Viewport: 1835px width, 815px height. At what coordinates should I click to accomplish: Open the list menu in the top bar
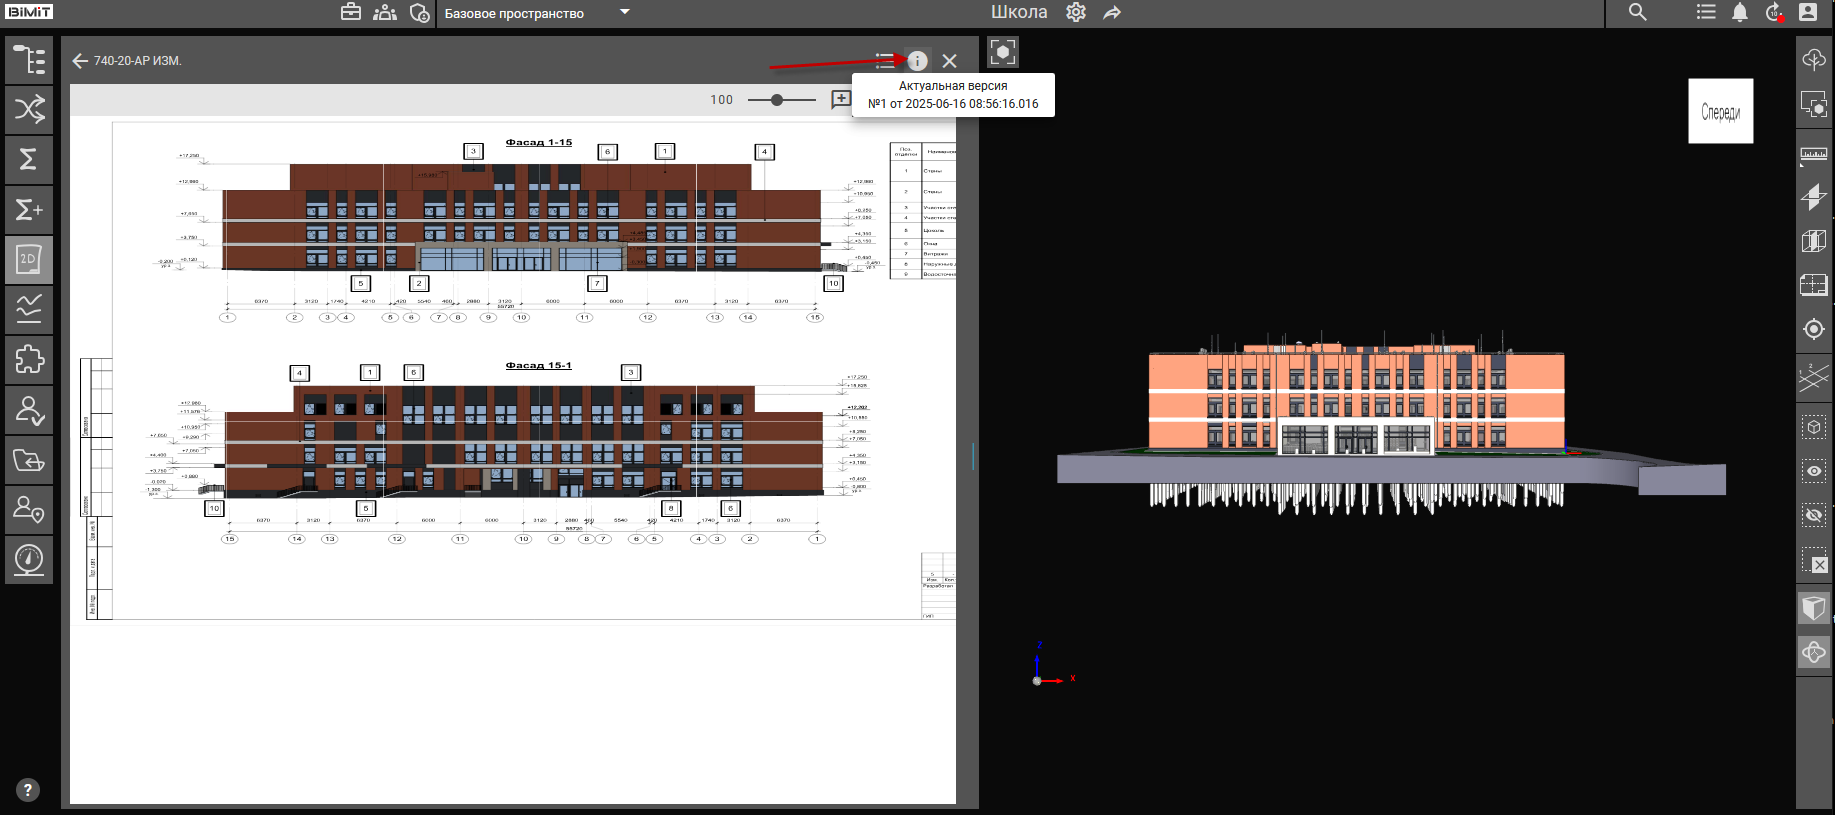coord(1706,13)
